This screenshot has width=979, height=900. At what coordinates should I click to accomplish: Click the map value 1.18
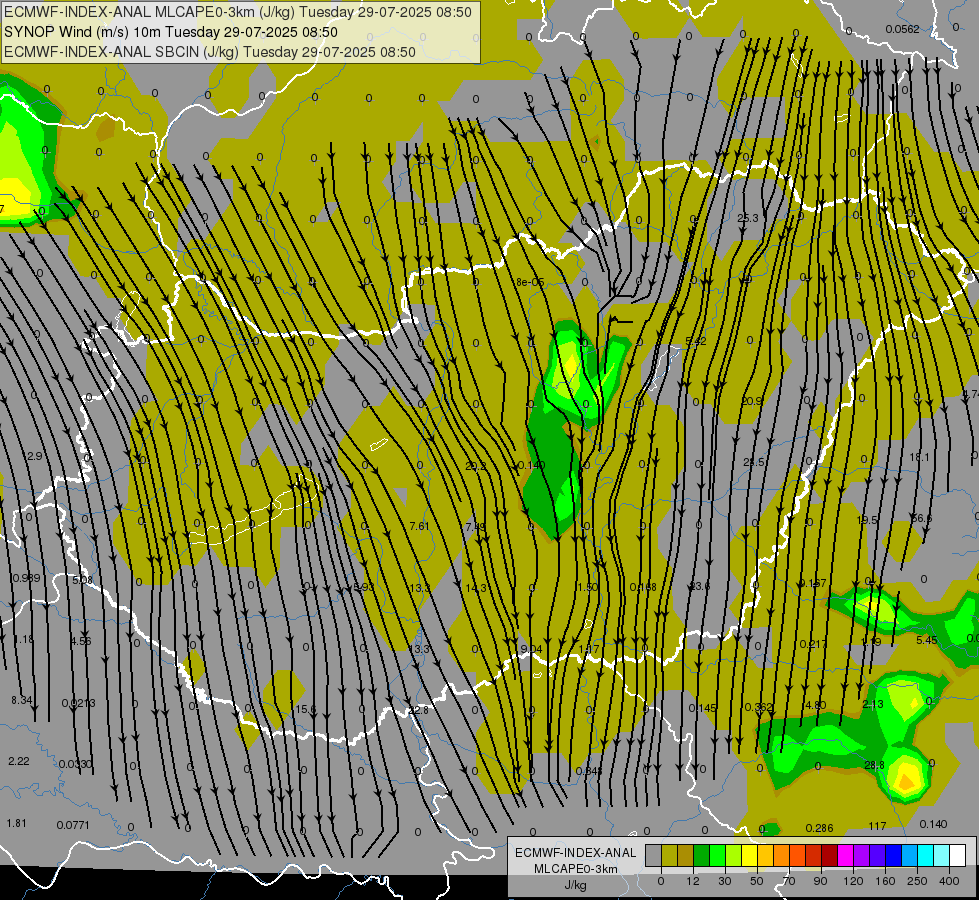click(24, 639)
